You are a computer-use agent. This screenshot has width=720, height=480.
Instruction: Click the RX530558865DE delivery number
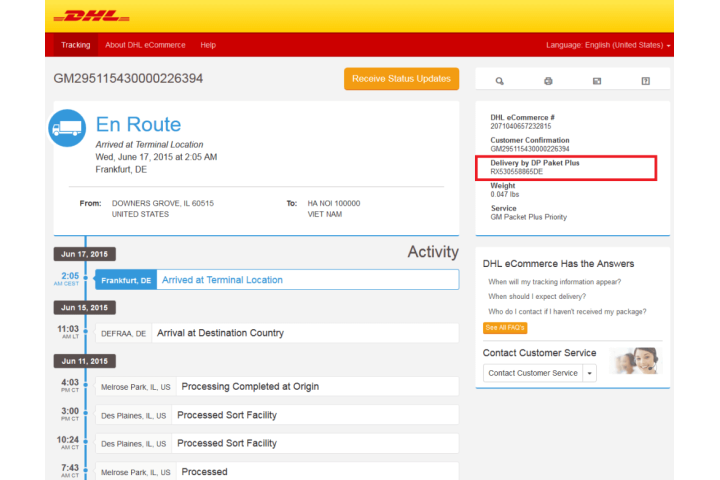coord(517,172)
